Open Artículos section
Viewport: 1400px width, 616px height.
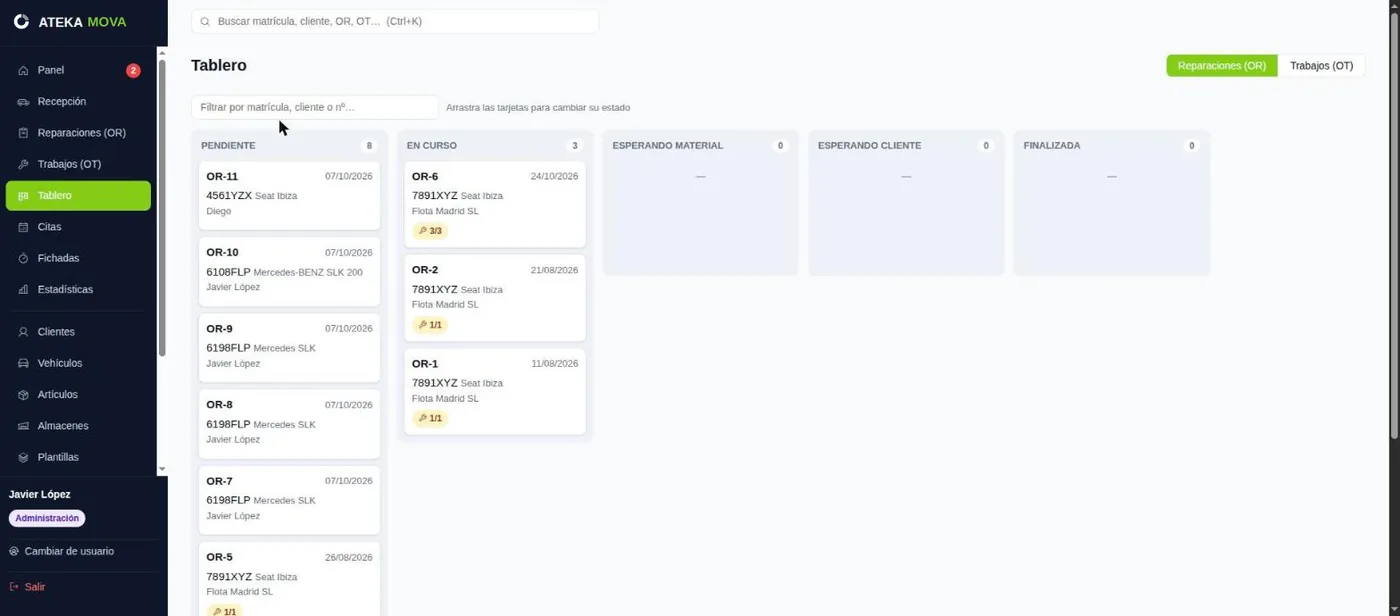coord(78,395)
